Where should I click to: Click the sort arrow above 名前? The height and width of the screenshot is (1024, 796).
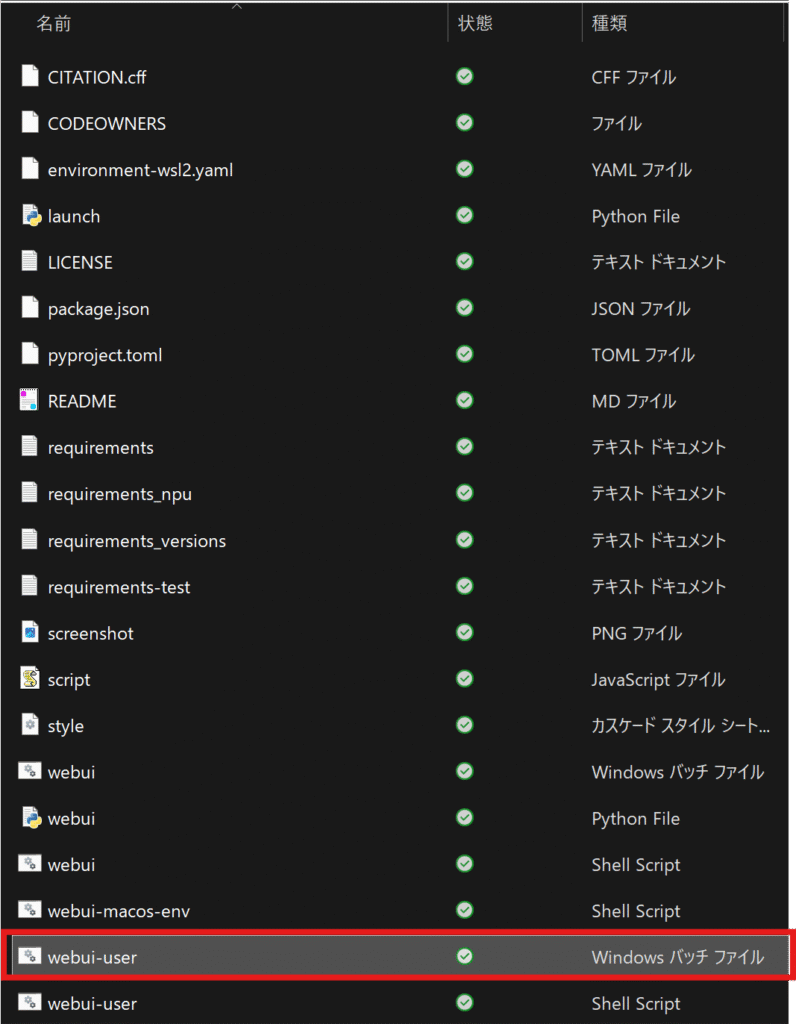237,6
